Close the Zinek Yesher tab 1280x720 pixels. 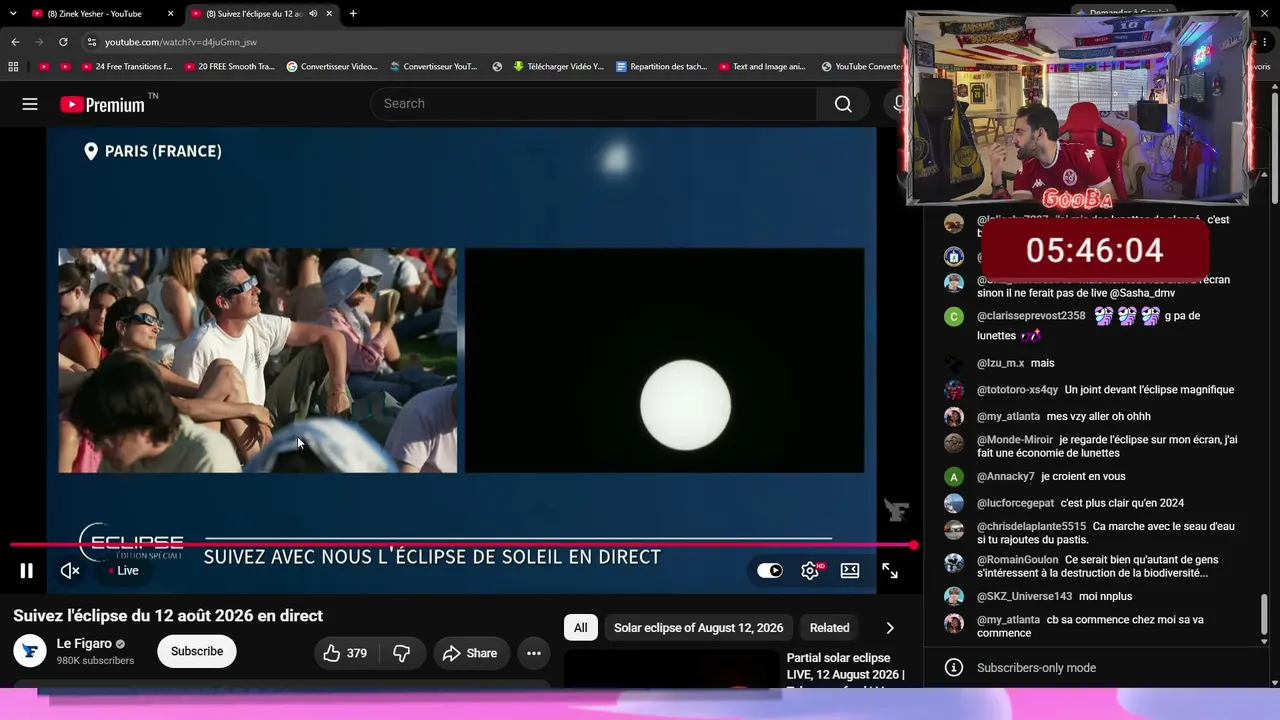(170, 14)
